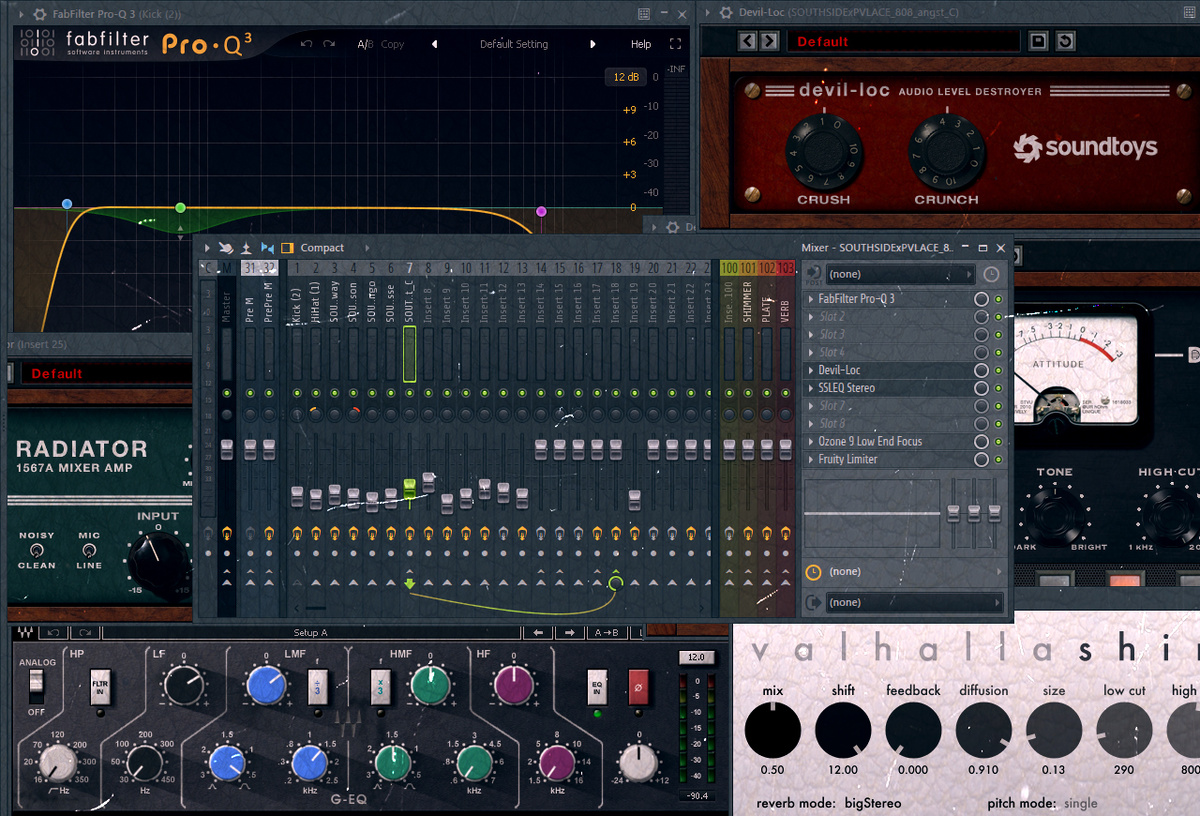Image resolution: width=1200 pixels, height=816 pixels.
Task: Undo the last change in Pro-Q 3
Action: pyautogui.click(x=306, y=44)
